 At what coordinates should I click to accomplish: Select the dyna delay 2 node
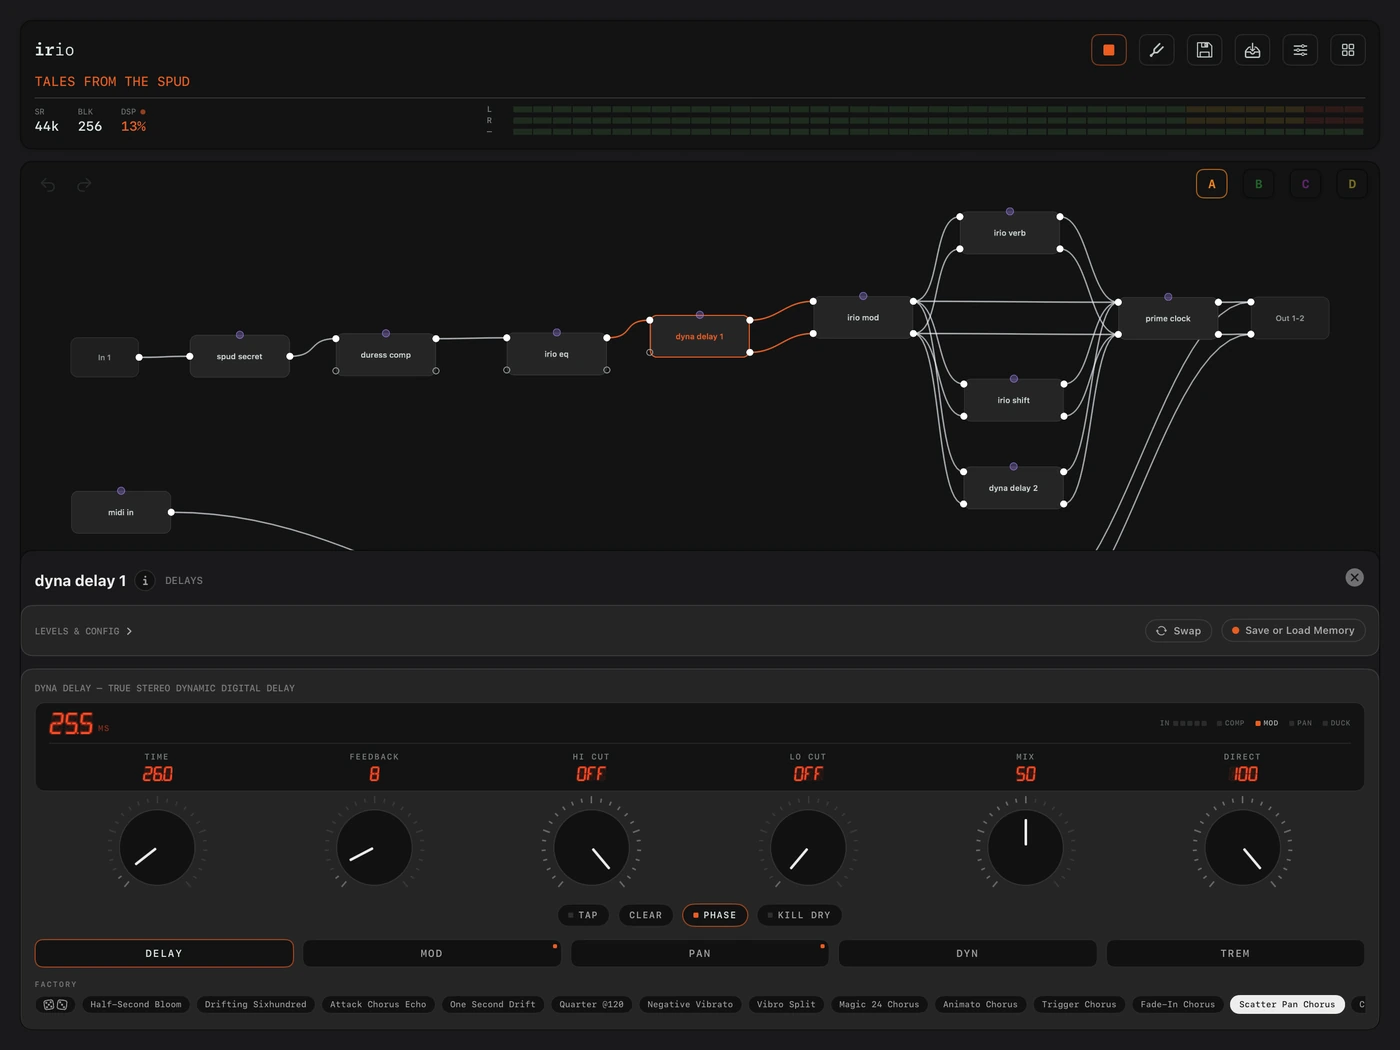(1013, 488)
